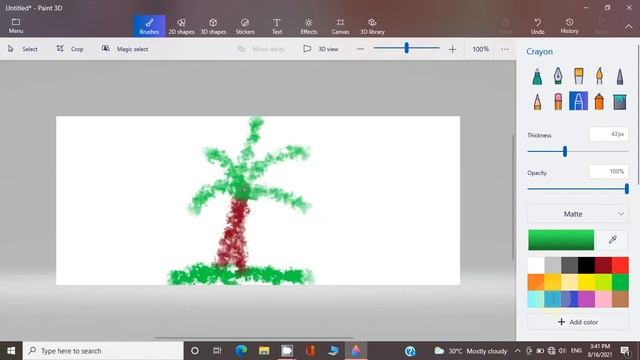Select the Spray can brush
This screenshot has height=360, width=640.
point(599,101)
